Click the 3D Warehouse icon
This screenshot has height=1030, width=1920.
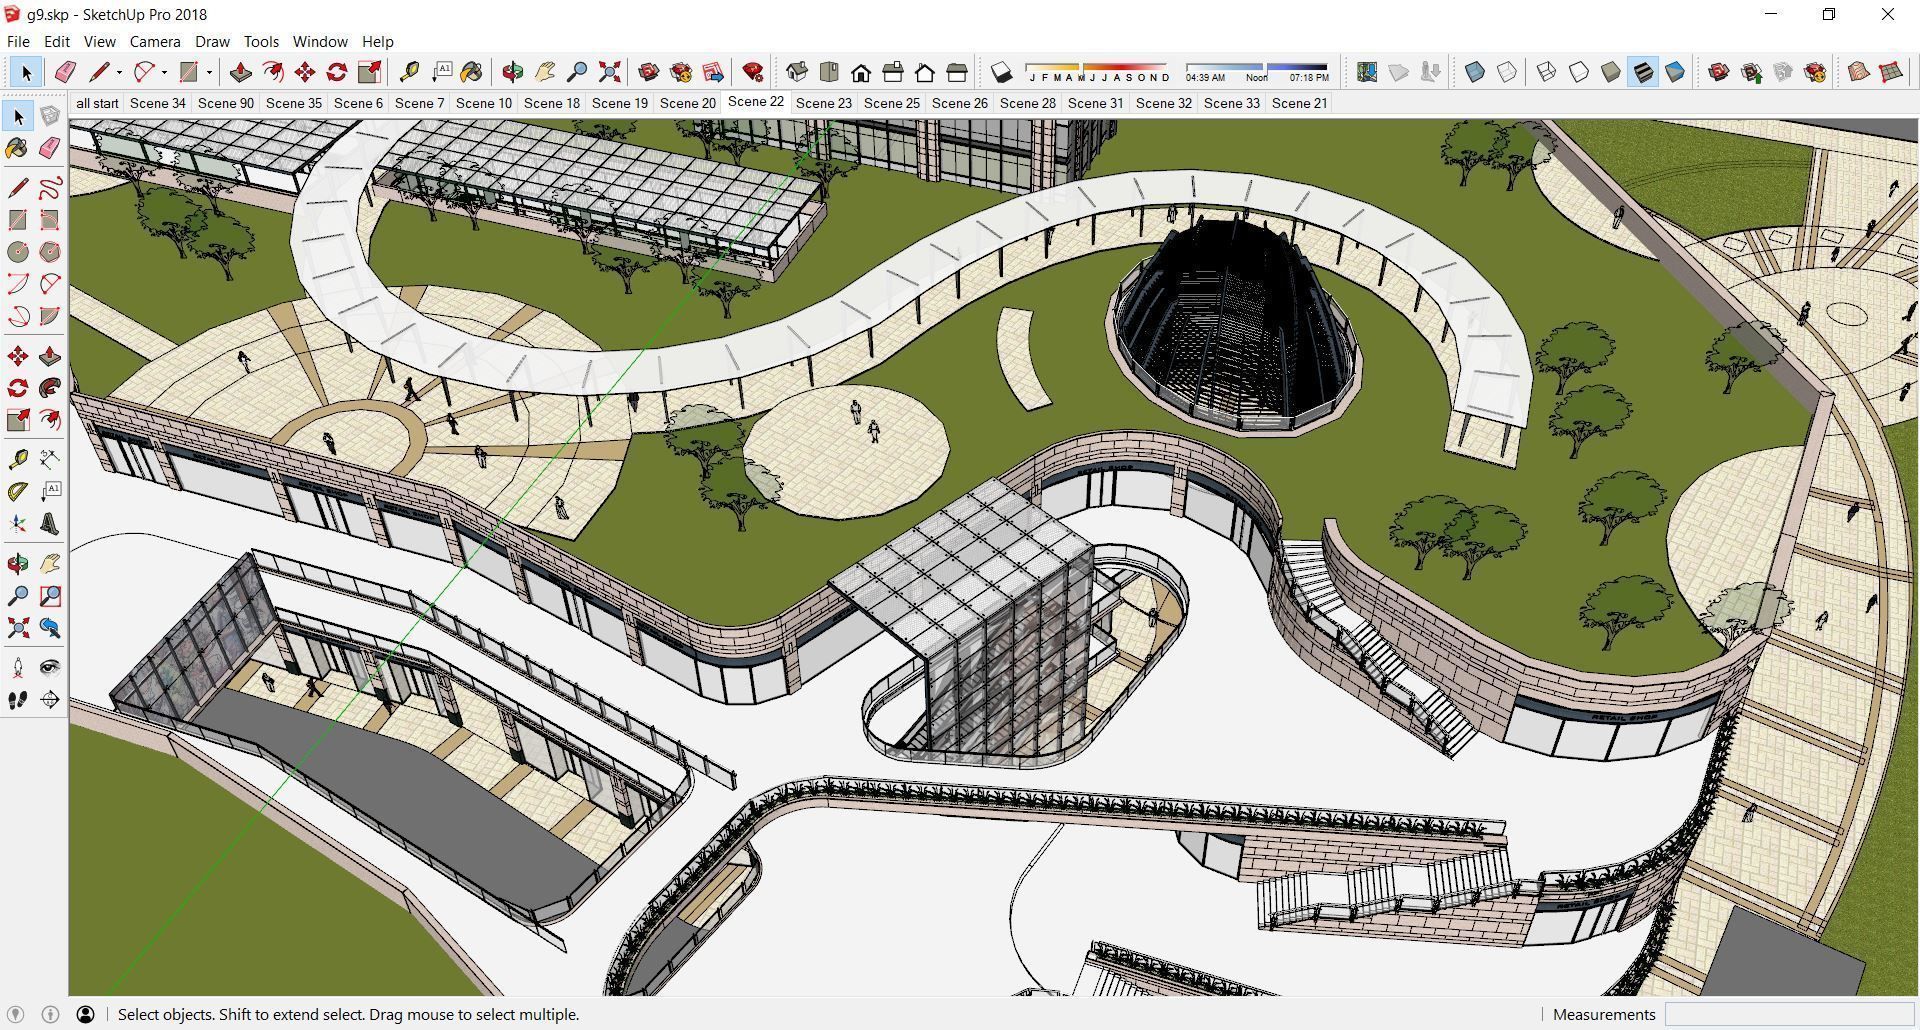pos(649,72)
